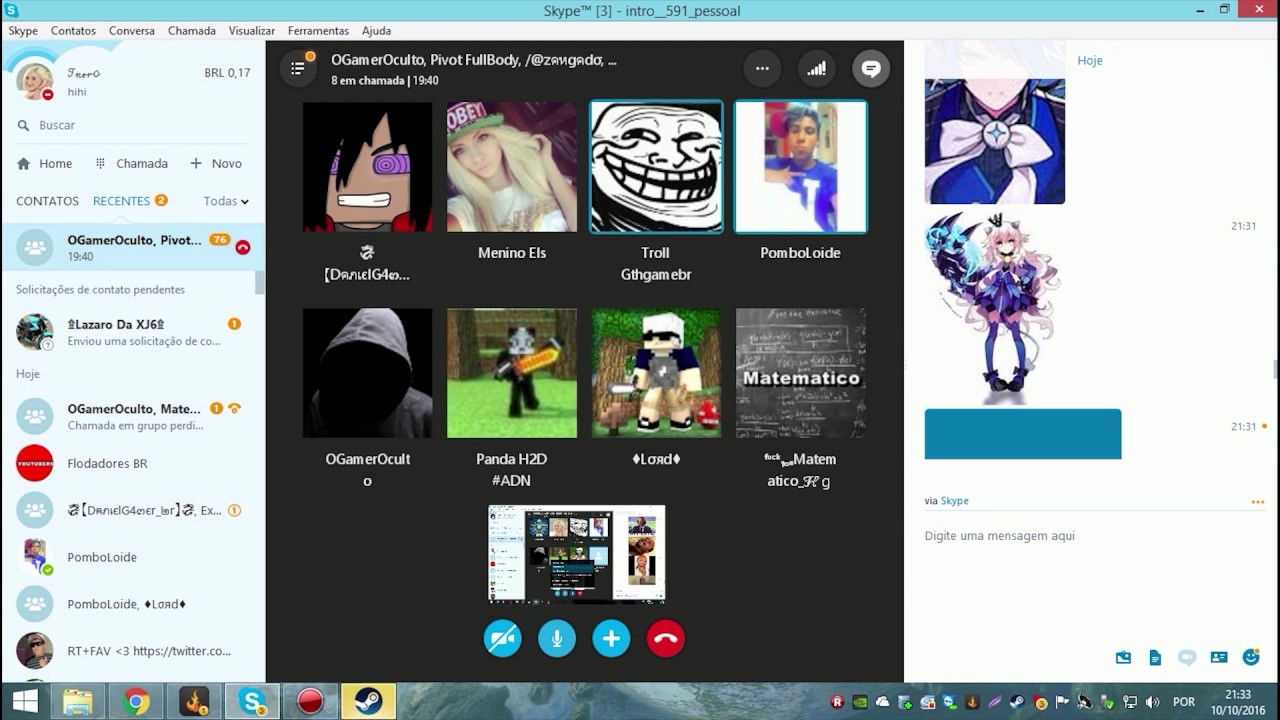
Task: Open the Flodadores BR conversation
Action: tap(132, 463)
